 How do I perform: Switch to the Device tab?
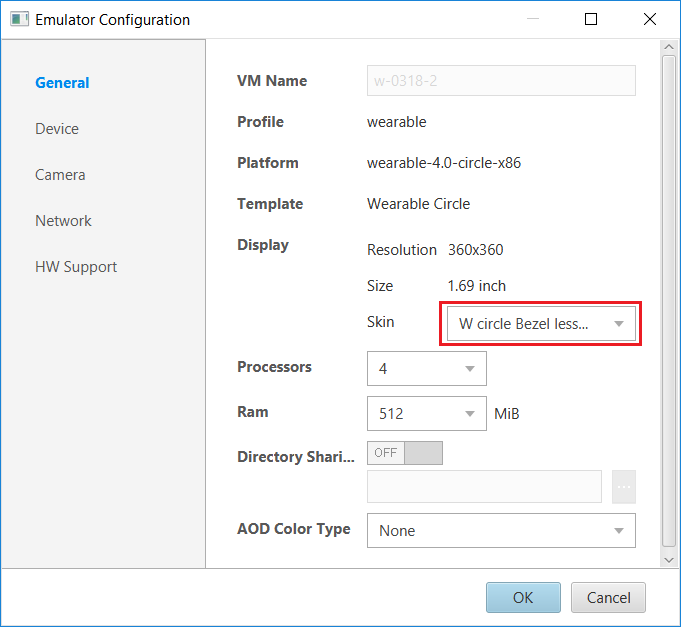(x=57, y=129)
